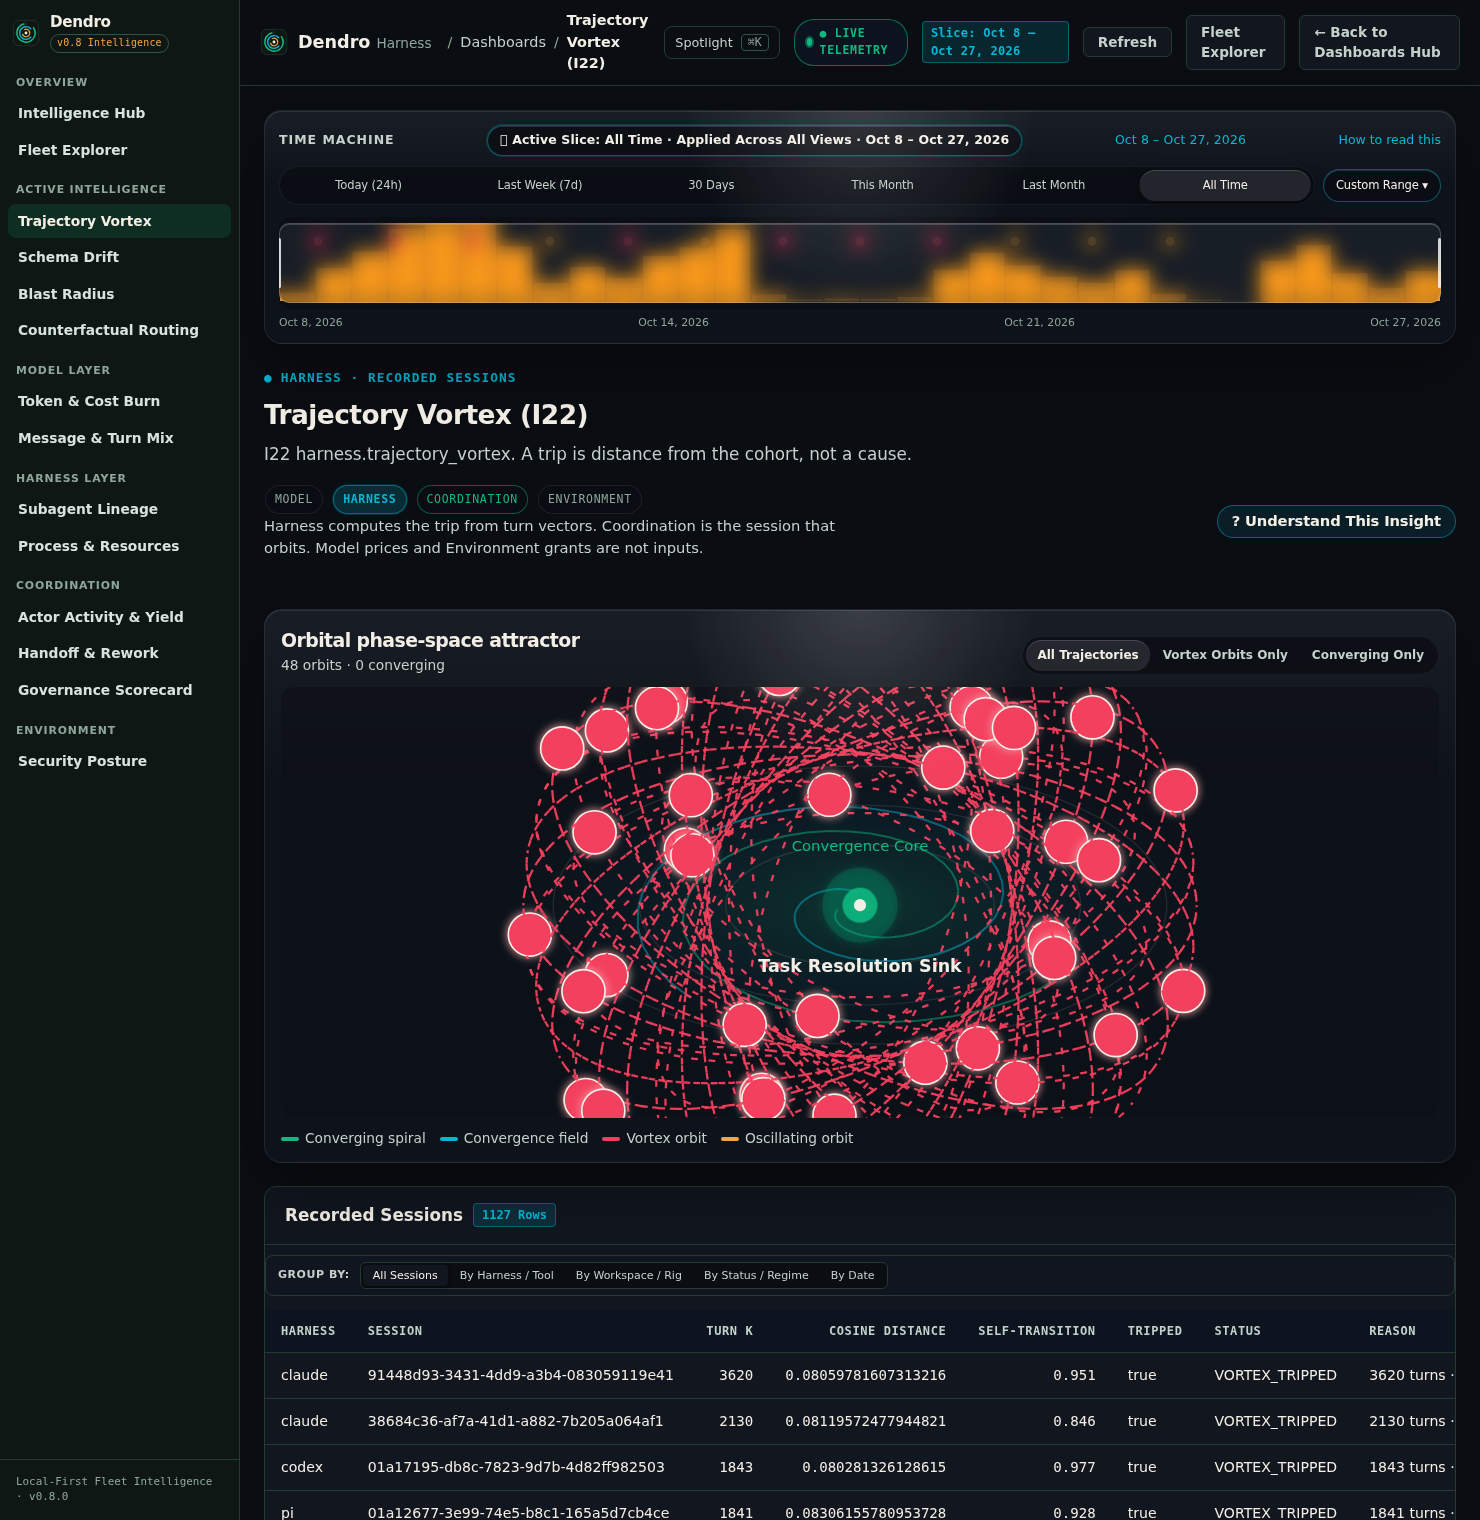The height and width of the screenshot is (1520, 1480).
Task: Open the Dashboards breadcrumb link
Action: [x=503, y=42]
